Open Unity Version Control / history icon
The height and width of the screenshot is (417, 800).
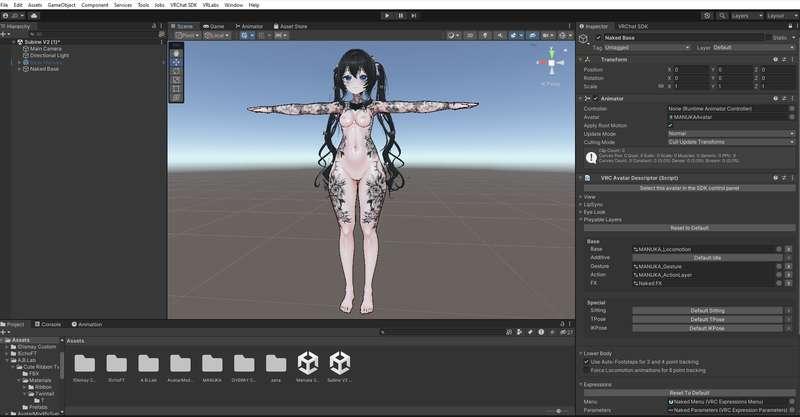tap(707, 16)
